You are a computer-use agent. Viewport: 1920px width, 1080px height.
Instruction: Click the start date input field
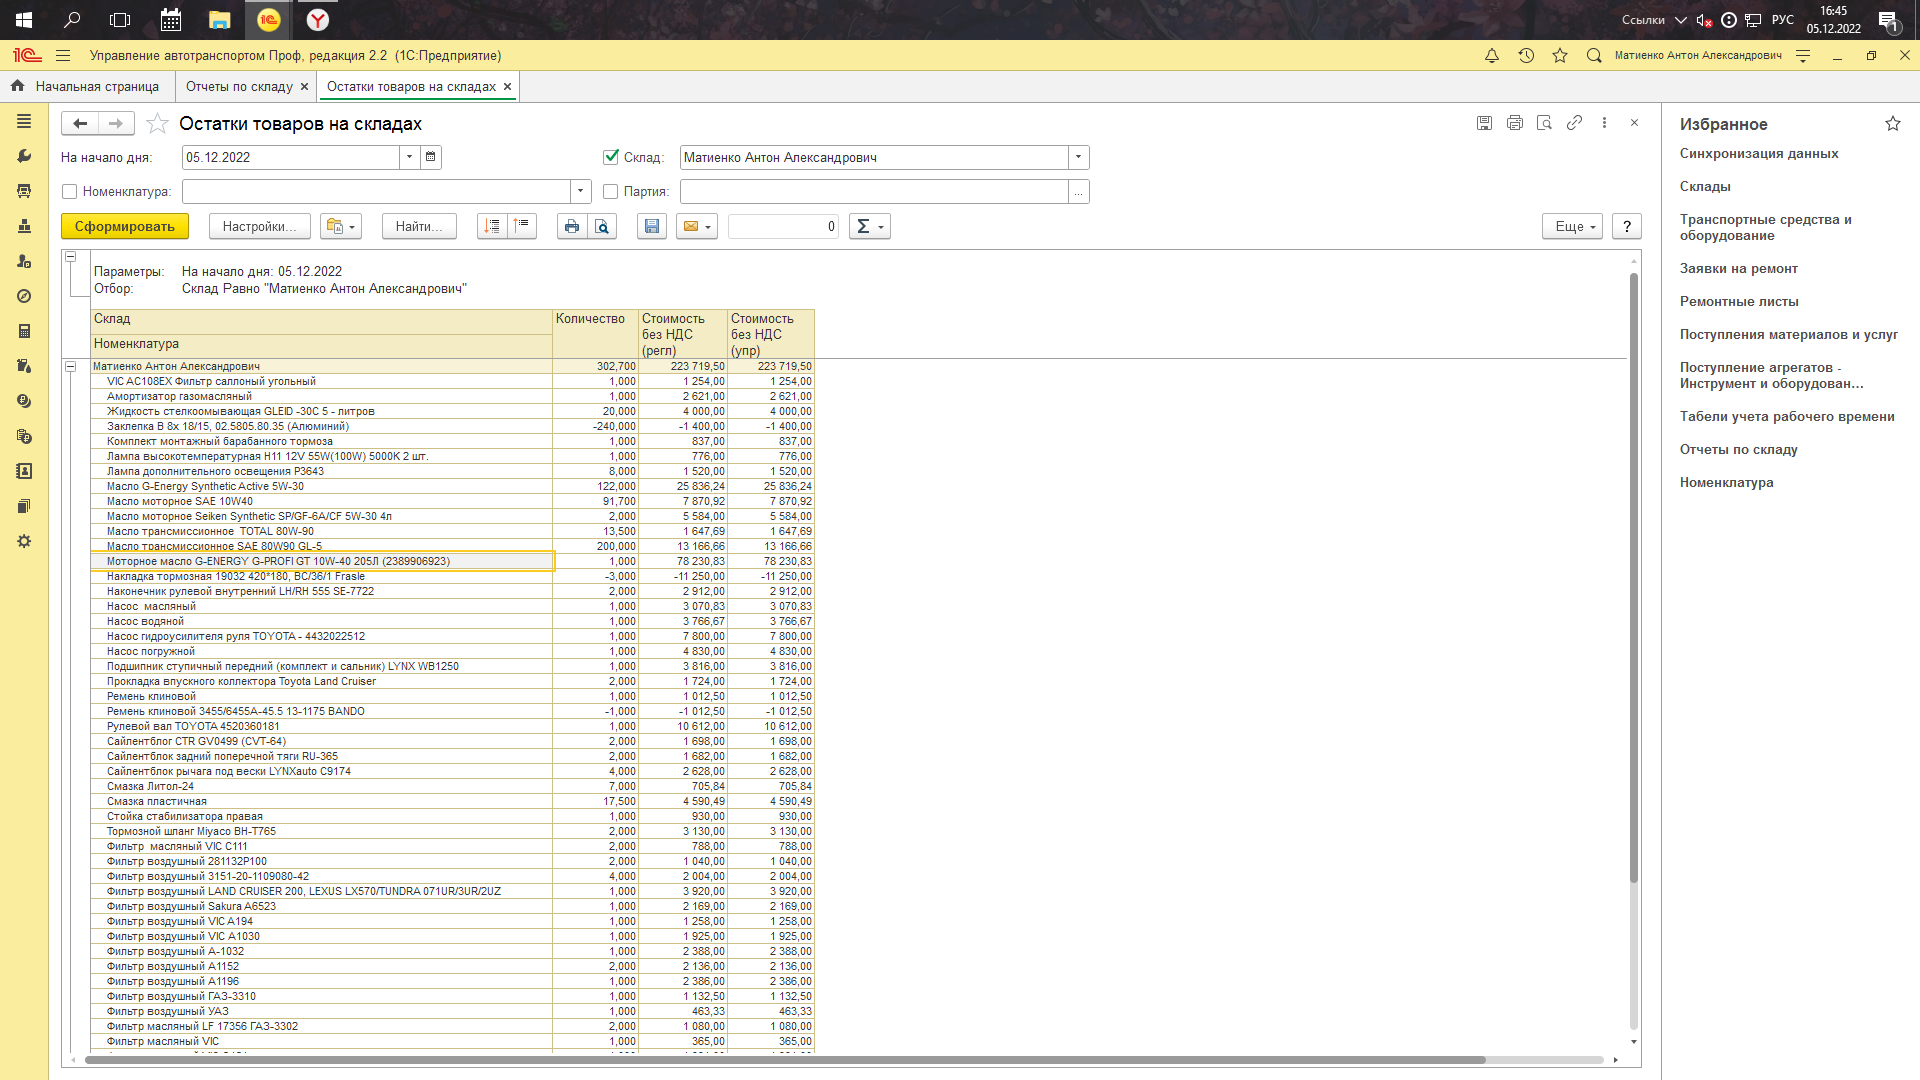[x=291, y=157]
